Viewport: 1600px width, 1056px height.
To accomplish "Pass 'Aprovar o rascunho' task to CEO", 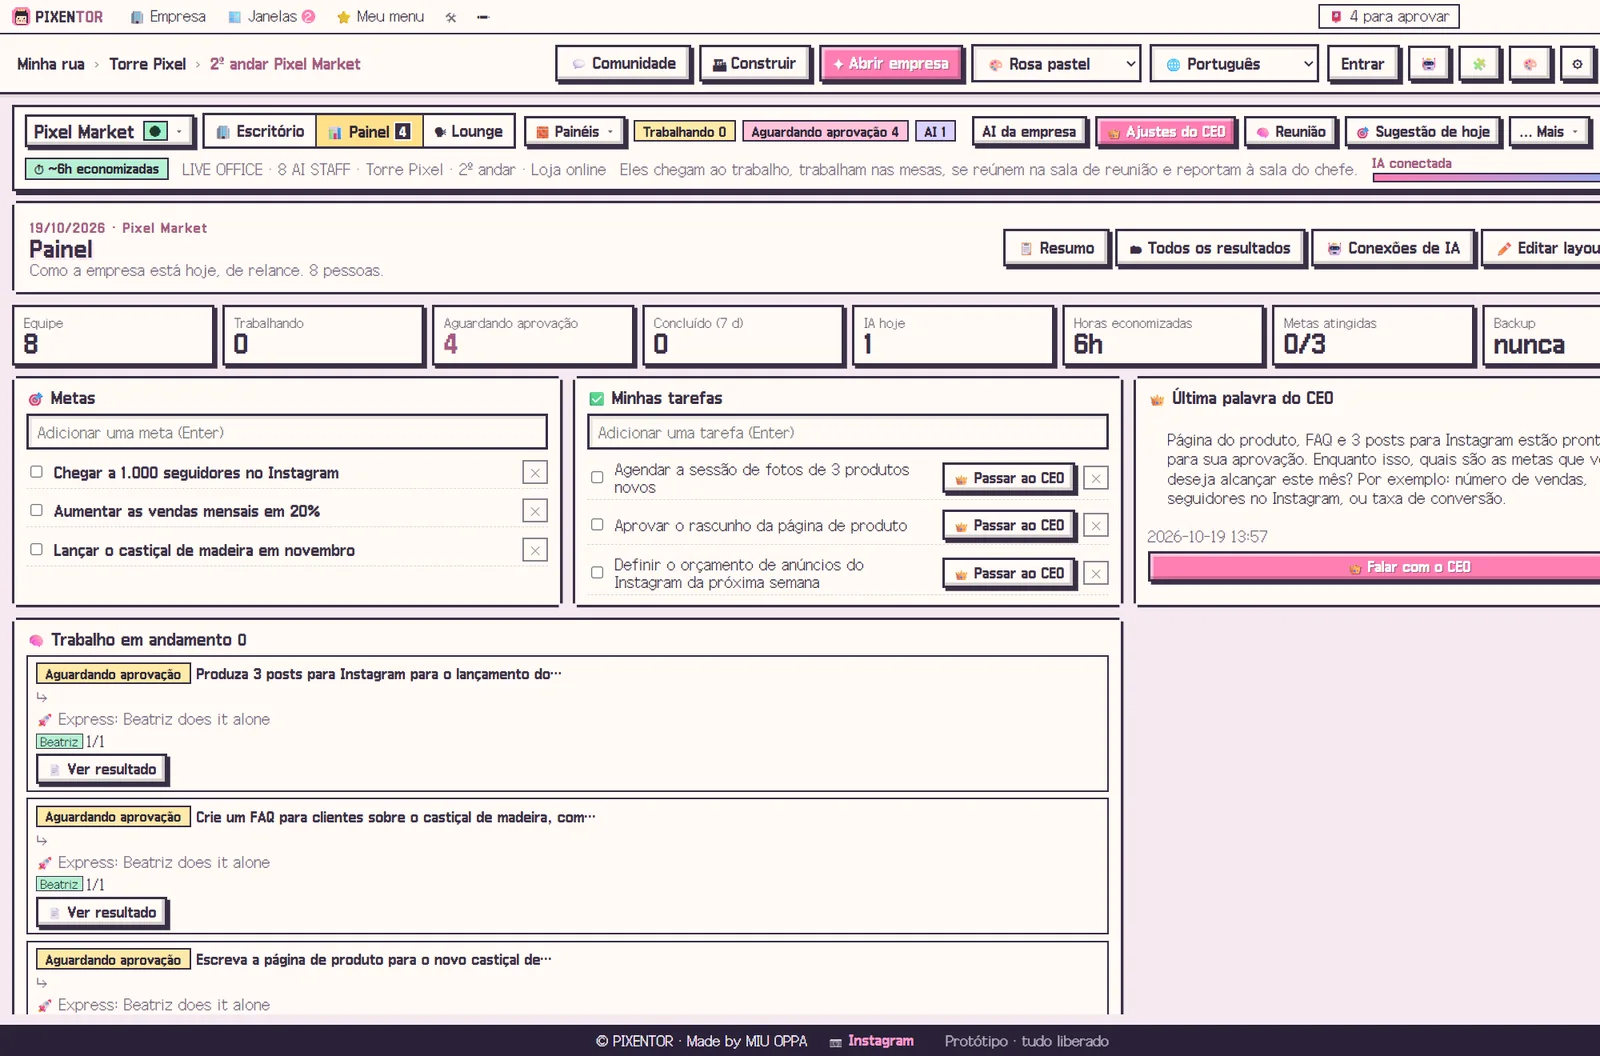I will (1009, 525).
